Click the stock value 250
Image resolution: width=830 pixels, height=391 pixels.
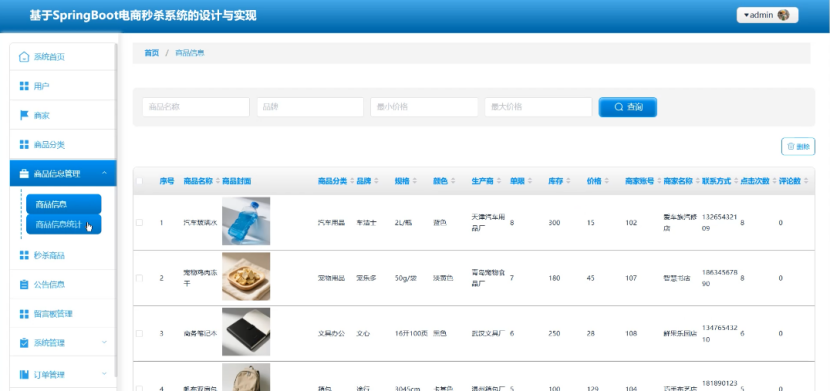pyautogui.click(x=554, y=333)
